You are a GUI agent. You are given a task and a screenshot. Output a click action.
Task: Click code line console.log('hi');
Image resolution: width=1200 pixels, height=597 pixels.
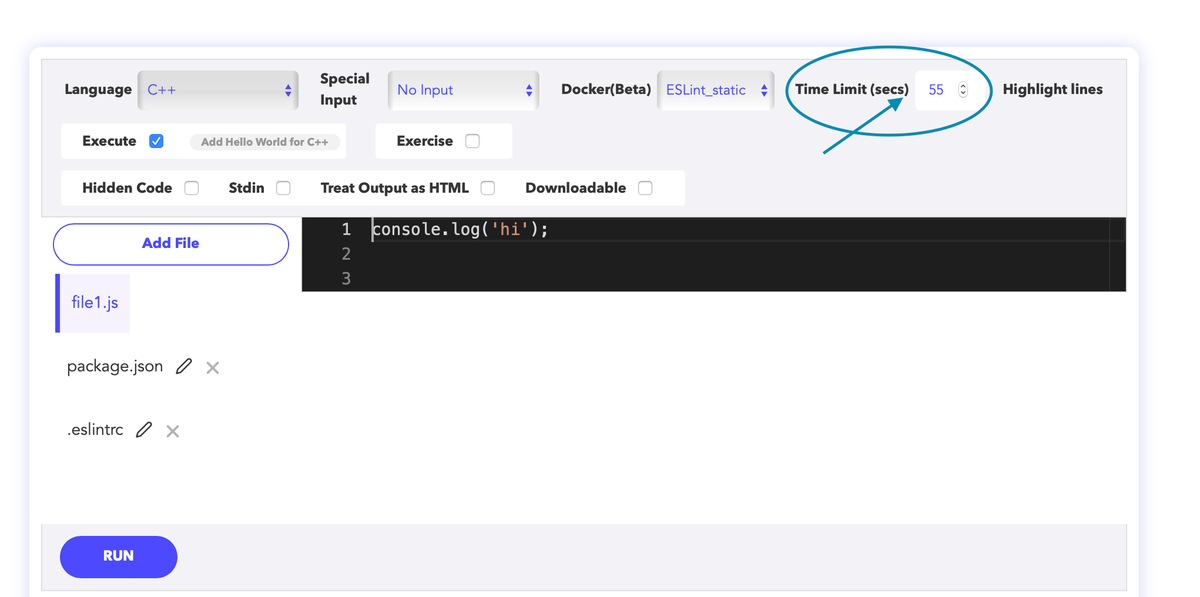[460, 230]
